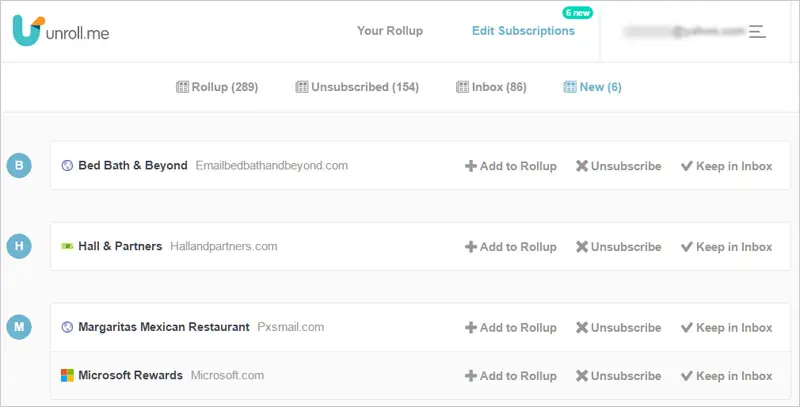Click Margaritas Mexican Restaurant globe icon
The image size is (800, 407).
coord(67,327)
